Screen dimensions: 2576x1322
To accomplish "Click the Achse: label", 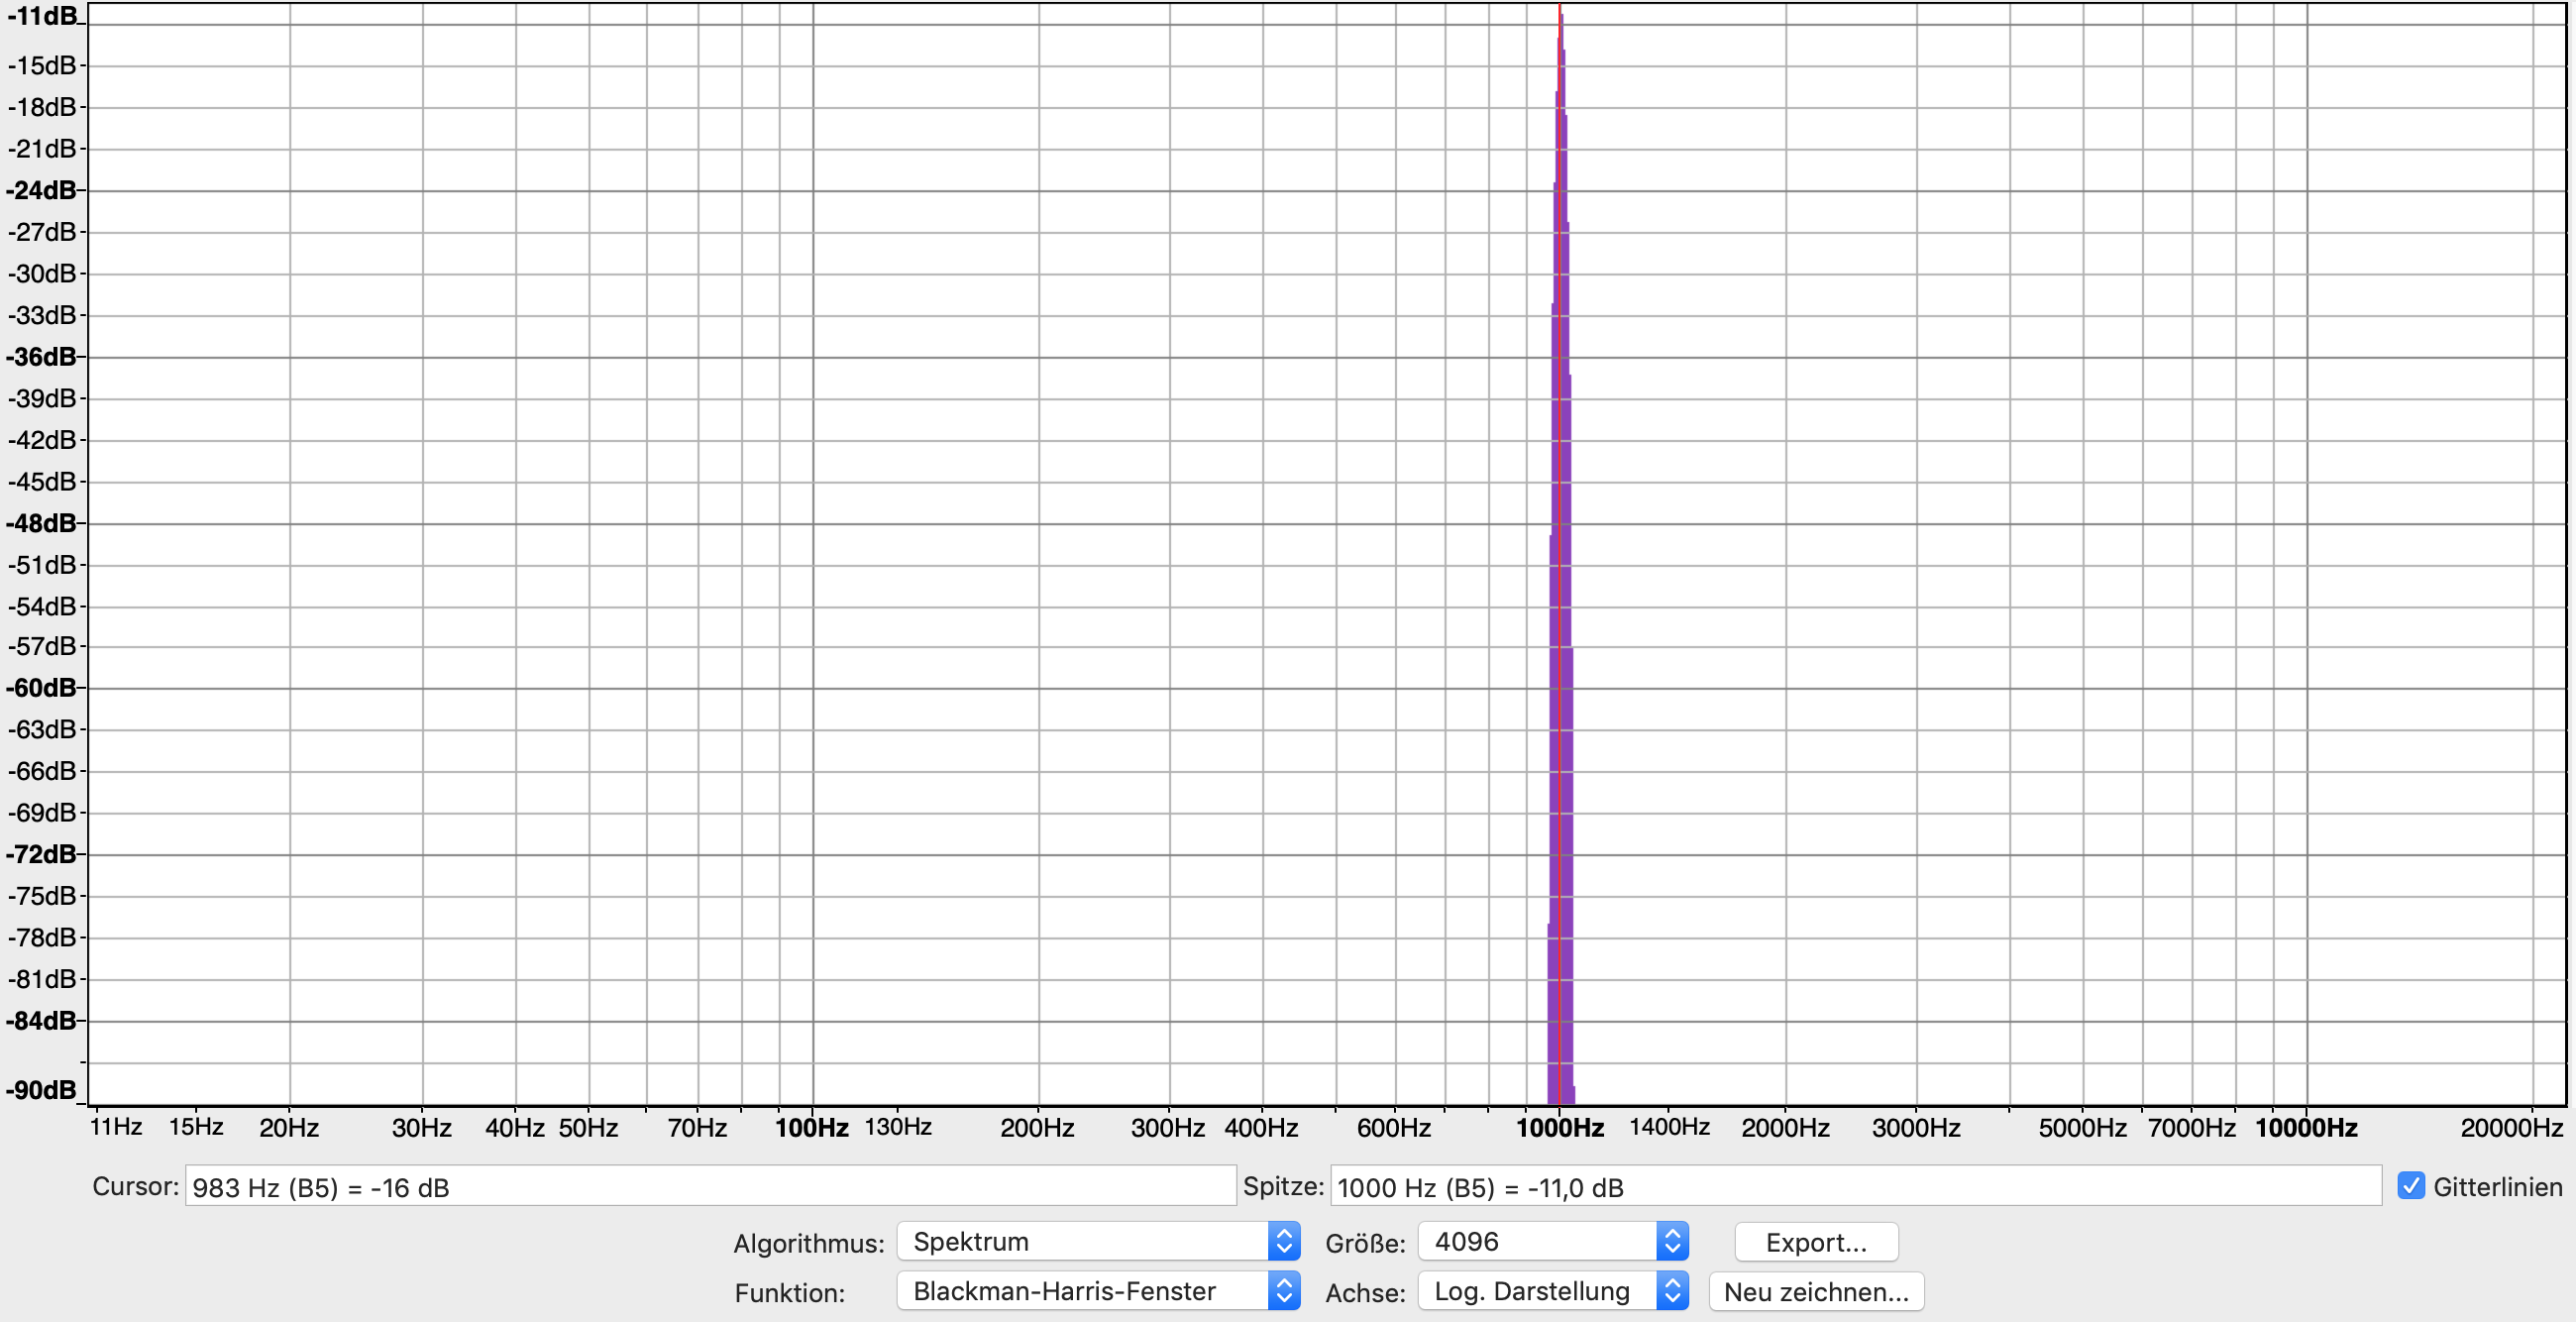I will (1365, 1293).
